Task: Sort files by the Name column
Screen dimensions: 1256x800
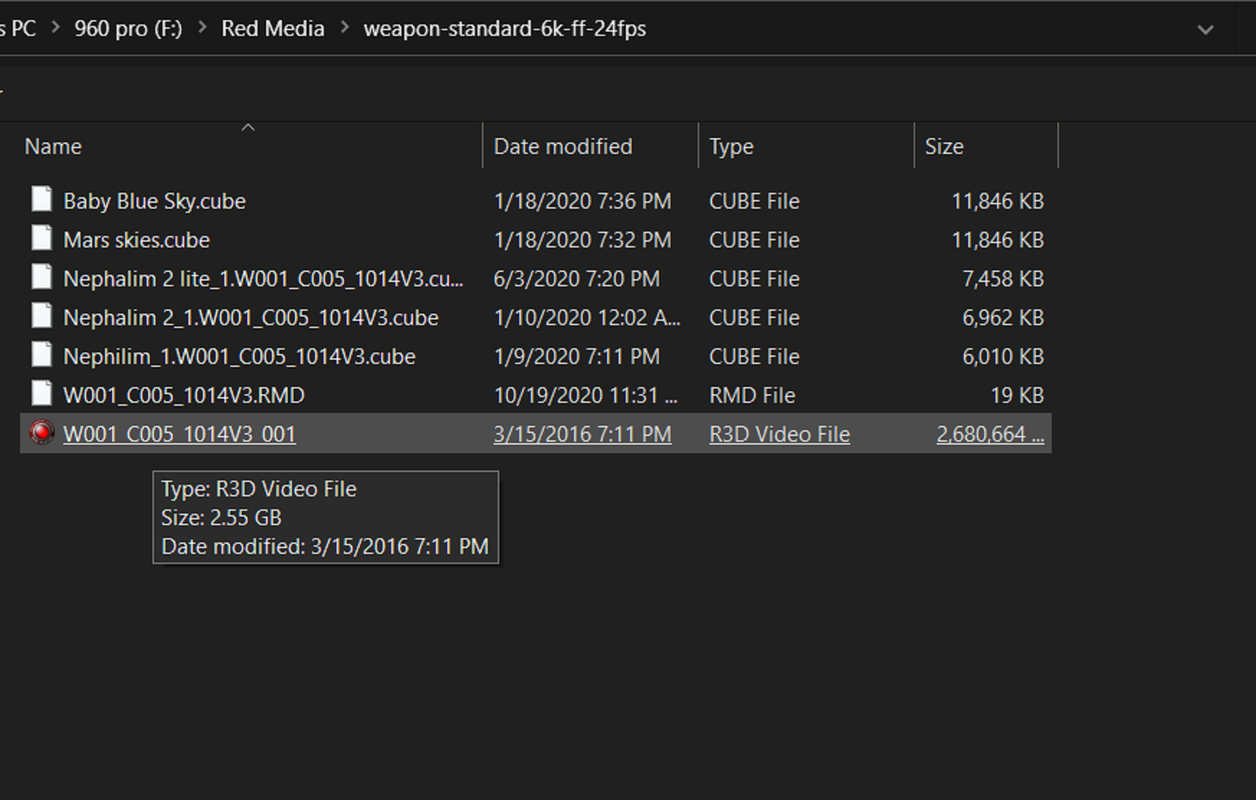Action: [x=53, y=146]
